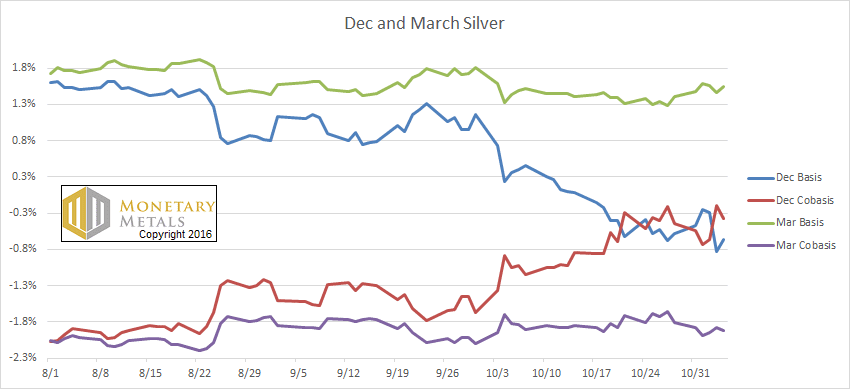The height and width of the screenshot is (389, 850).
Task: Click the purple Mar Cobasis legend line swatch
Action: [759, 245]
